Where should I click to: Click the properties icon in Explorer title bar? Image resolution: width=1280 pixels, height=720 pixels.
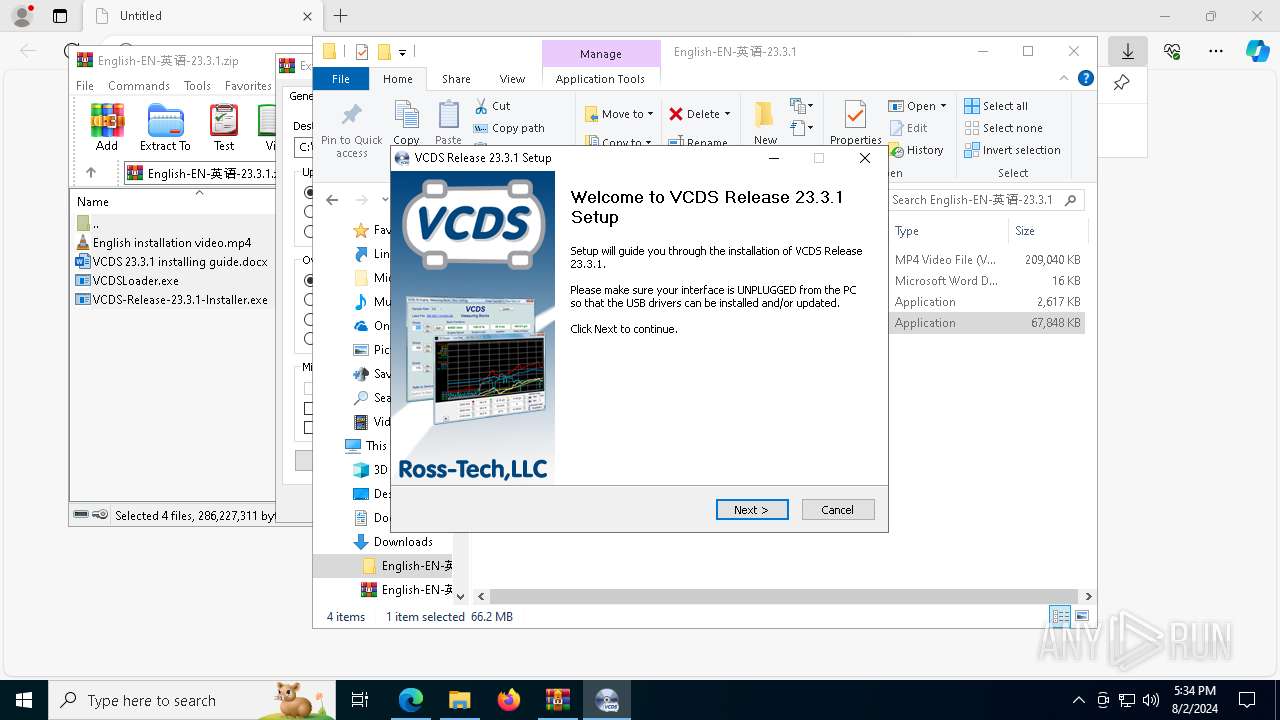coord(362,52)
